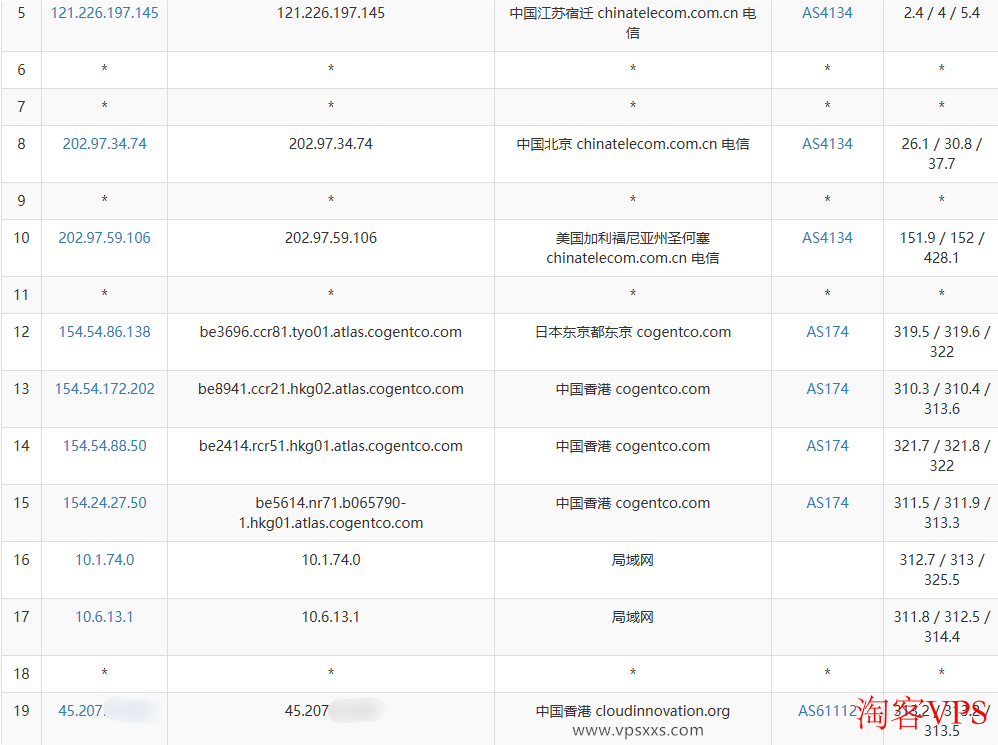Click the 202.97.34.74 address link

(103, 143)
